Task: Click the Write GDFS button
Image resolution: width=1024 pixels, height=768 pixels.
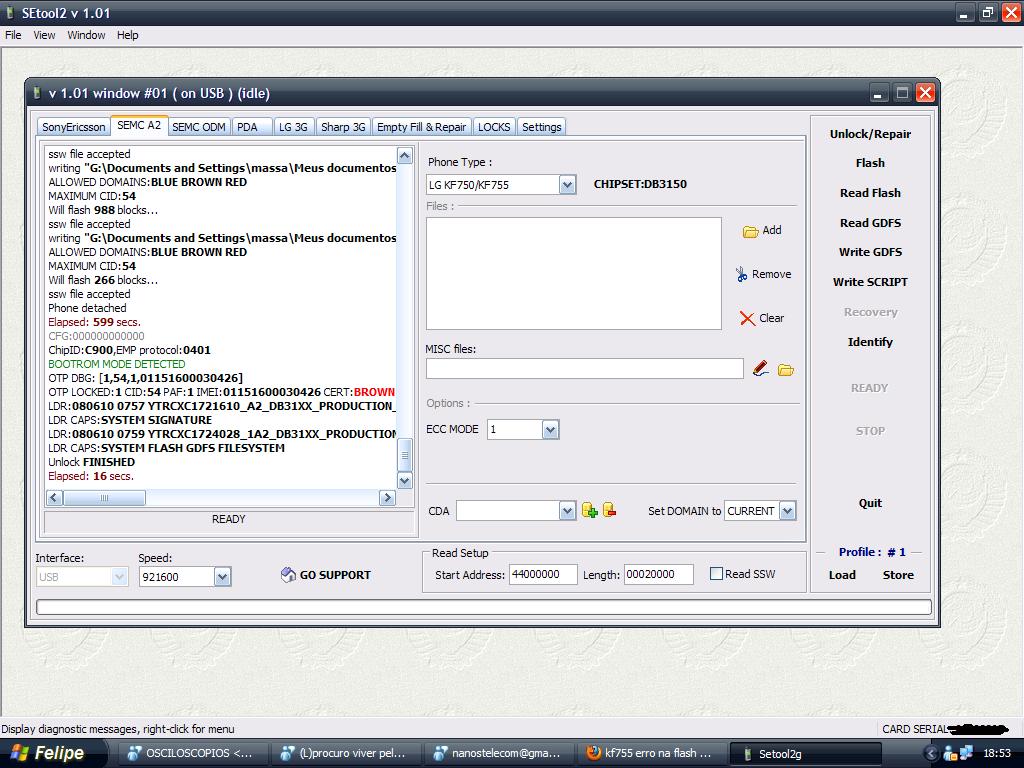Action: point(870,251)
